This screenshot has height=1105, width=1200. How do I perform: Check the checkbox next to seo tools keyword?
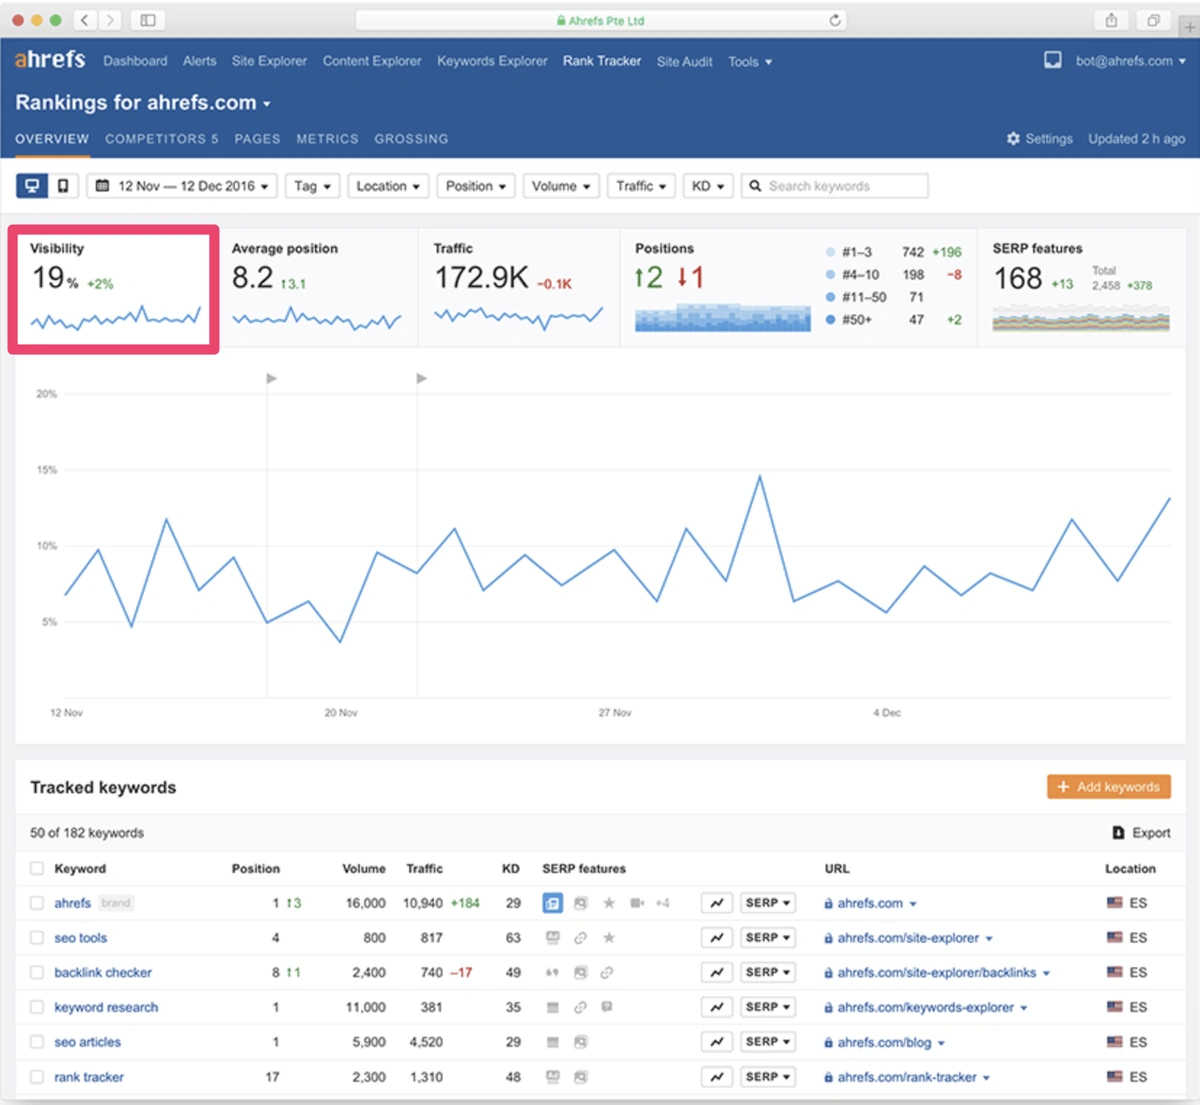(36, 937)
